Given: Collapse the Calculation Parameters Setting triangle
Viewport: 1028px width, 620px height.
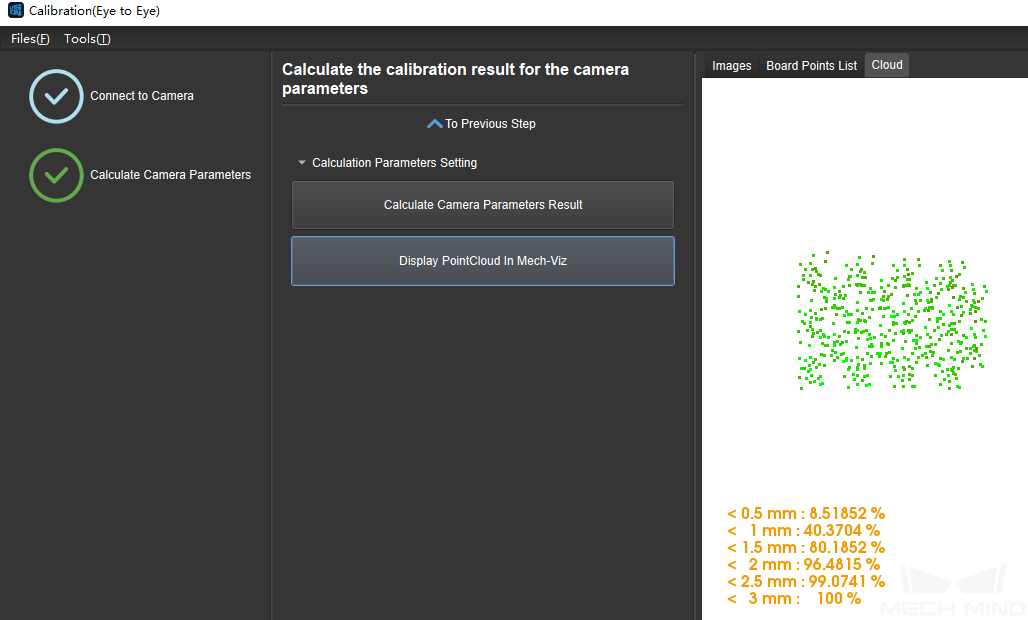Looking at the screenshot, I should (x=302, y=163).
